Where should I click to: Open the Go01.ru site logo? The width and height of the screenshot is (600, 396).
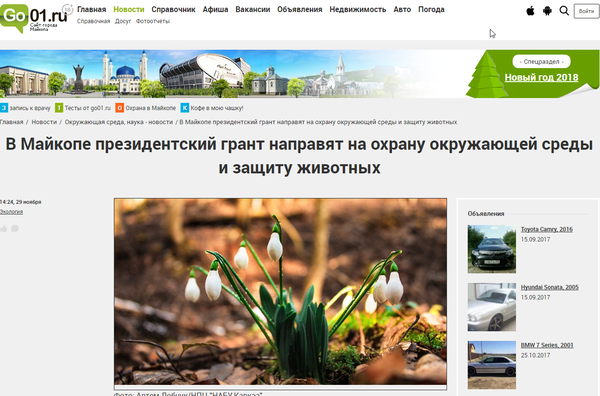click(x=34, y=18)
